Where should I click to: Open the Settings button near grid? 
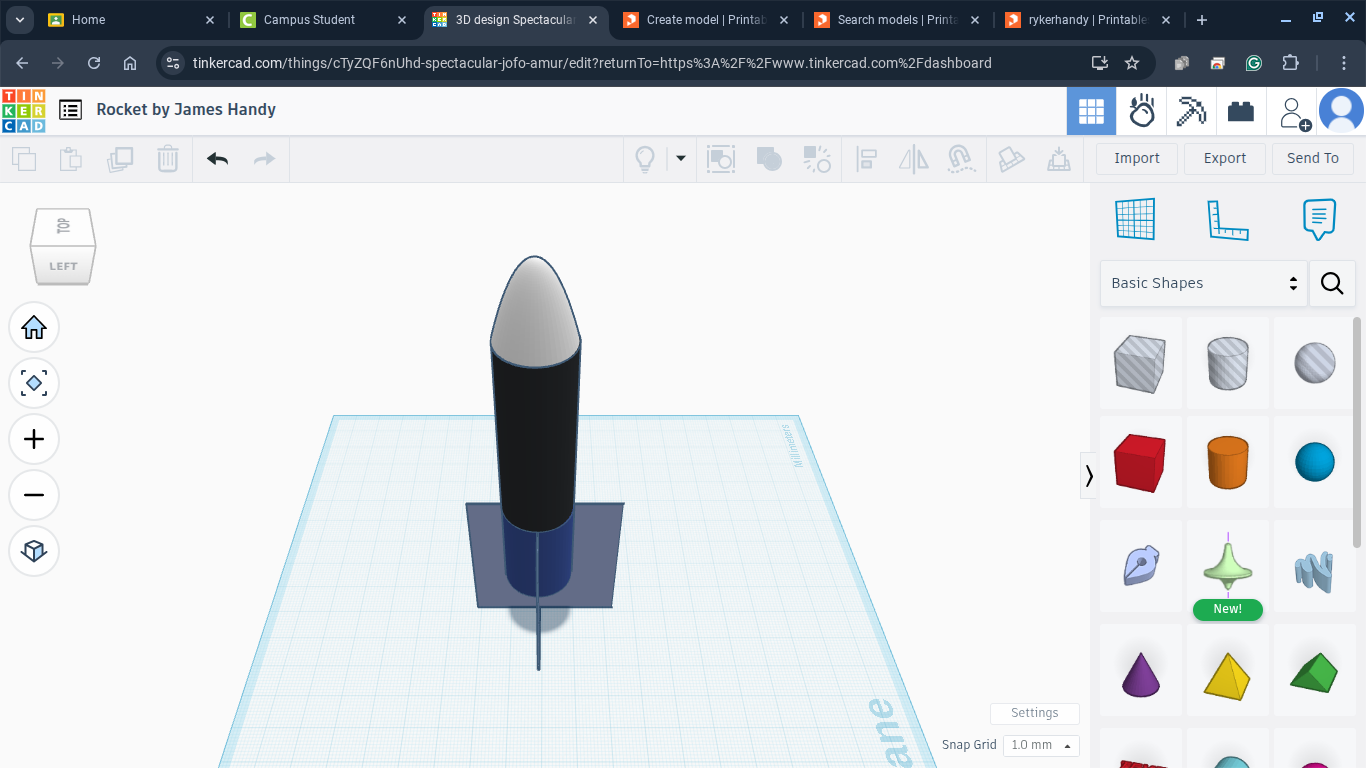1035,713
